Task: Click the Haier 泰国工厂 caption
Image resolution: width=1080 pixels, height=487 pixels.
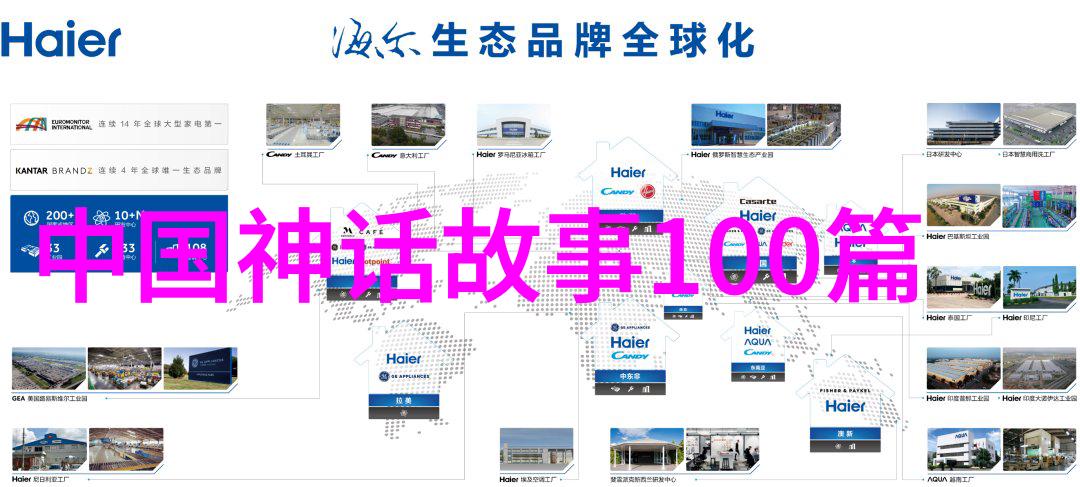Action: coord(949,318)
